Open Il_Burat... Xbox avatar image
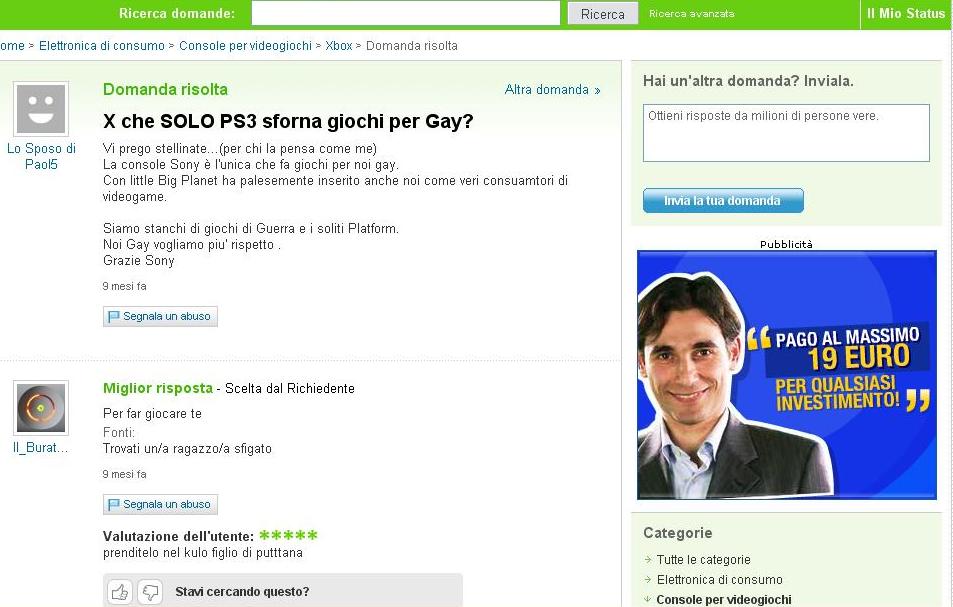The height and width of the screenshot is (607, 953). [x=41, y=408]
